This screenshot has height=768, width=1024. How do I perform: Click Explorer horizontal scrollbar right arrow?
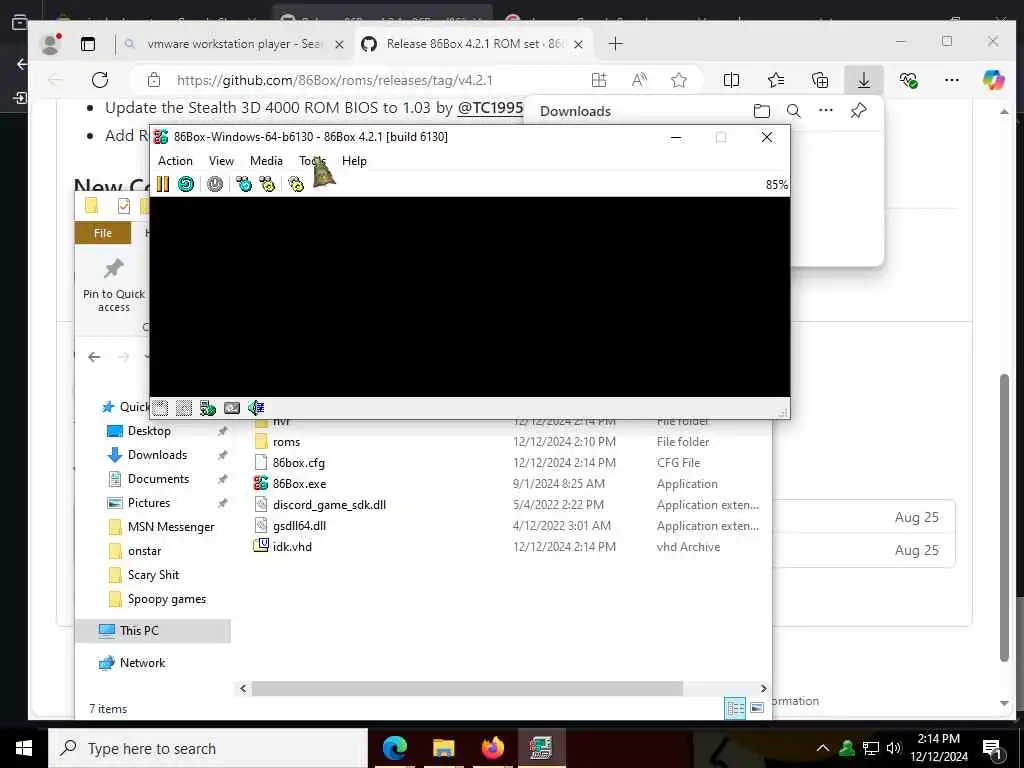pos(763,688)
